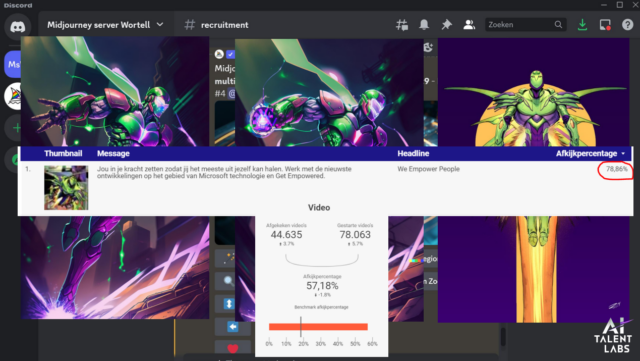The image size is (640, 361).
Task: Show pinned messages pin icon
Action: pyautogui.click(x=447, y=25)
